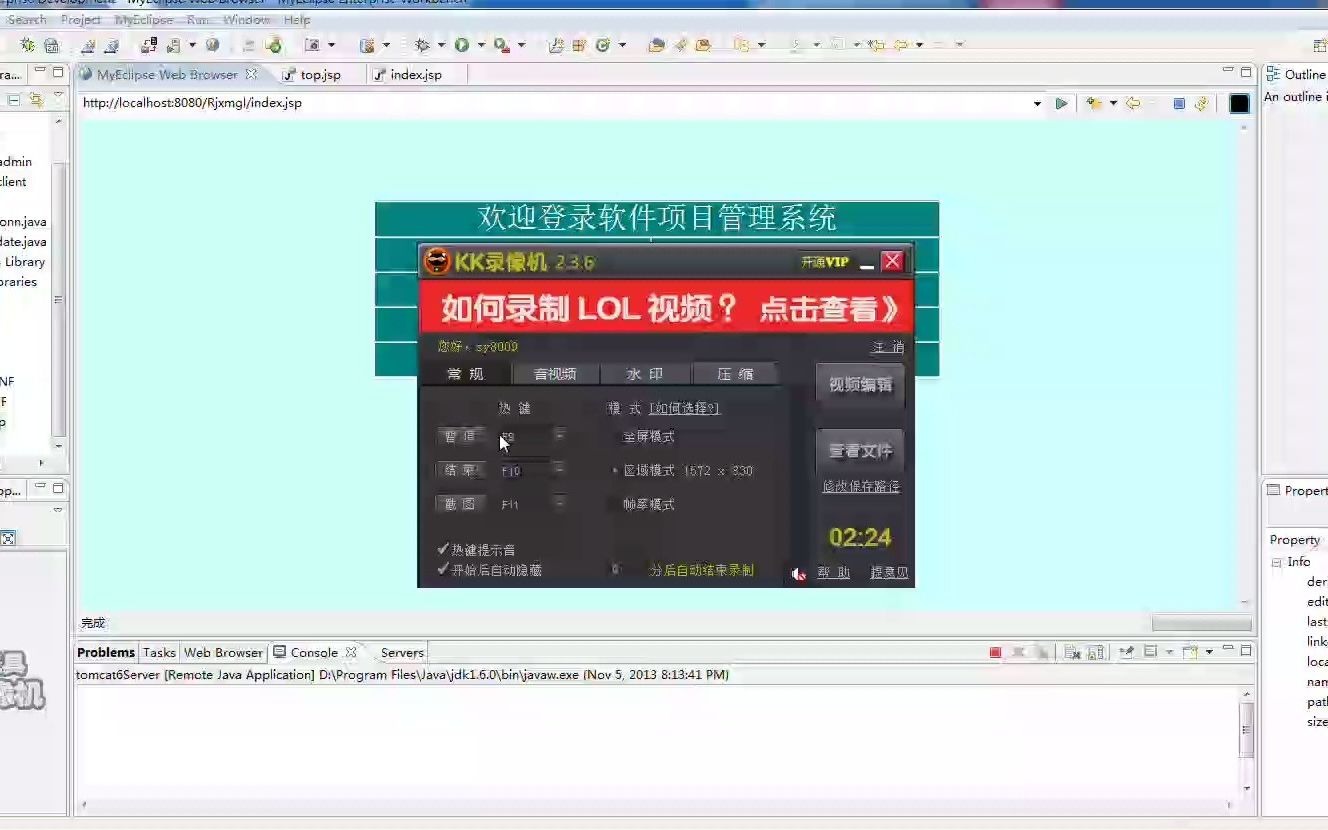Select 区域模式 radio option
The width and height of the screenshot is (1328, 830).
coord(615,470)
